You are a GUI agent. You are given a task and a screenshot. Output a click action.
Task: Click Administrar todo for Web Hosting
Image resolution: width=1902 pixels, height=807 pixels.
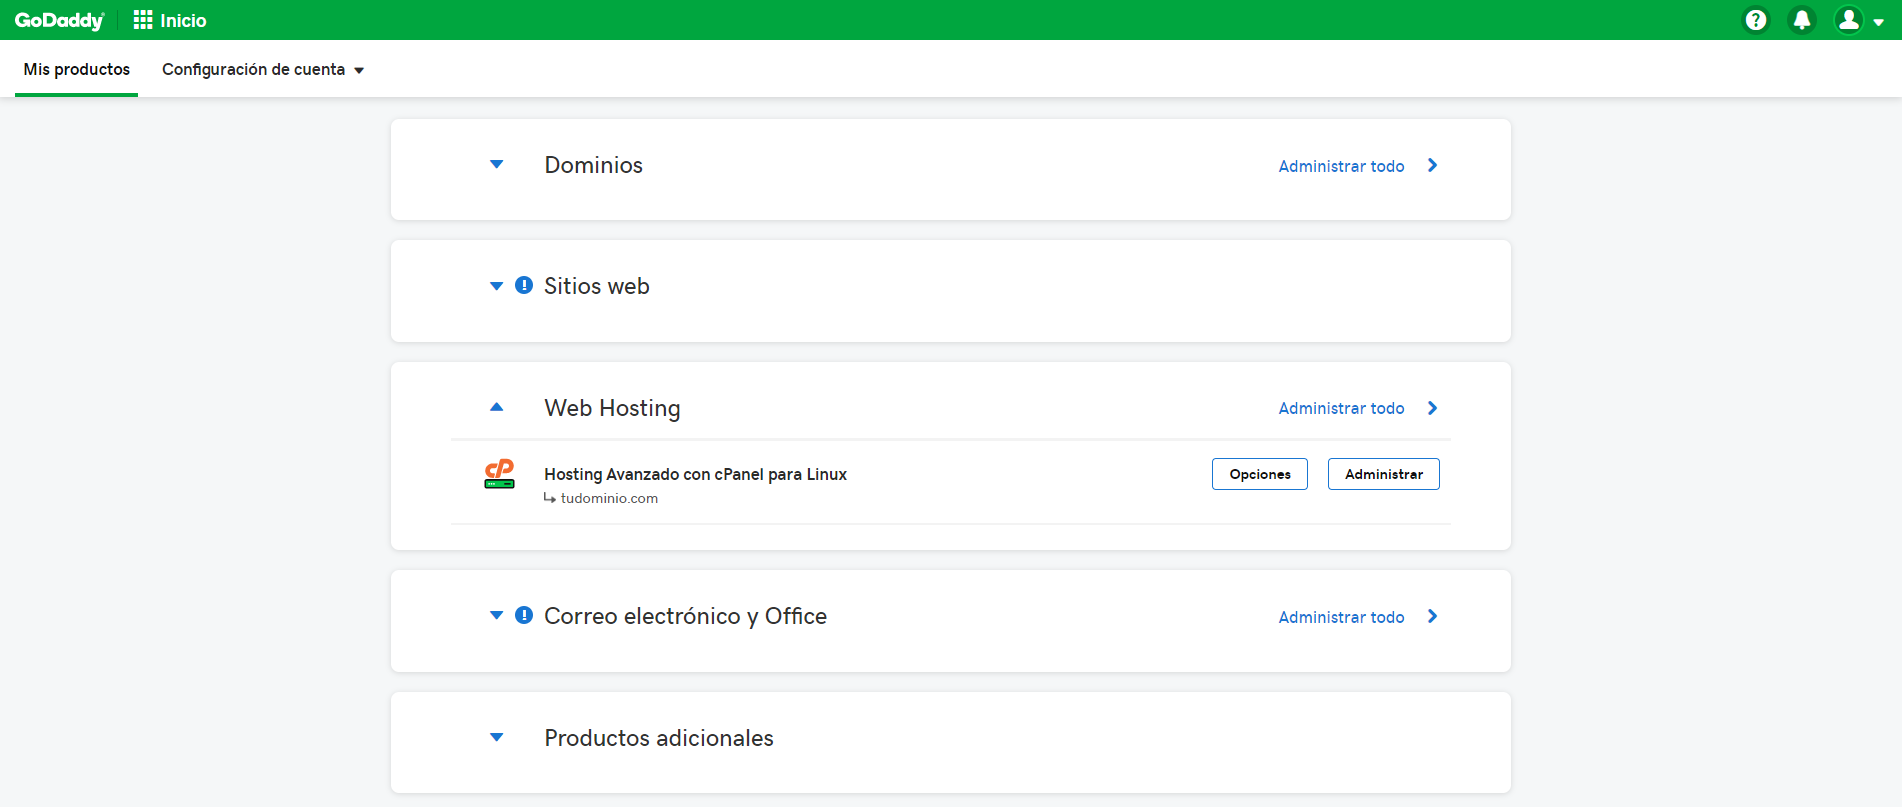point(1341,408)
